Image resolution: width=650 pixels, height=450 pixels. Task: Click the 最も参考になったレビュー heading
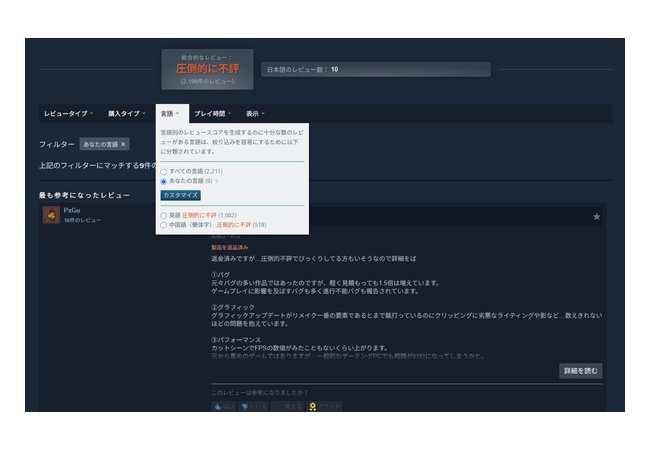tap(84, 195)
